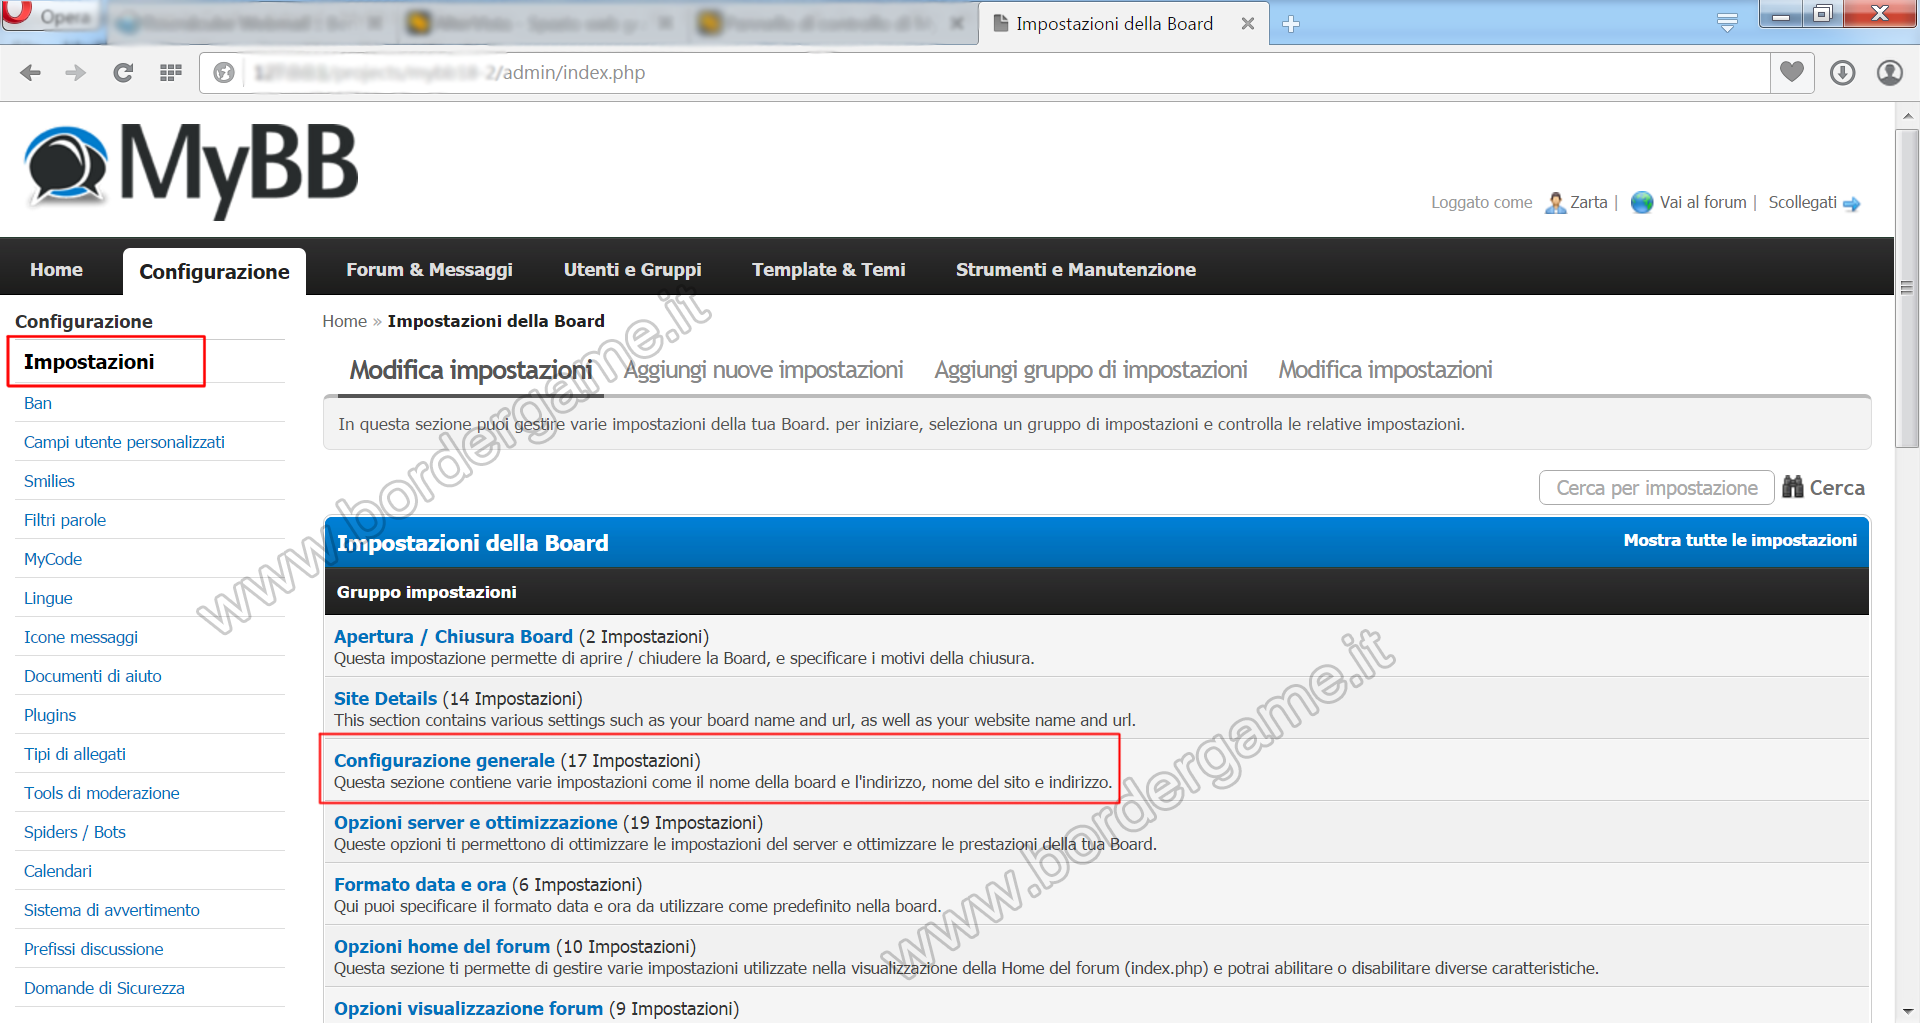Click the Cerca search button

pyautogui.click(x=1836, y=488)
